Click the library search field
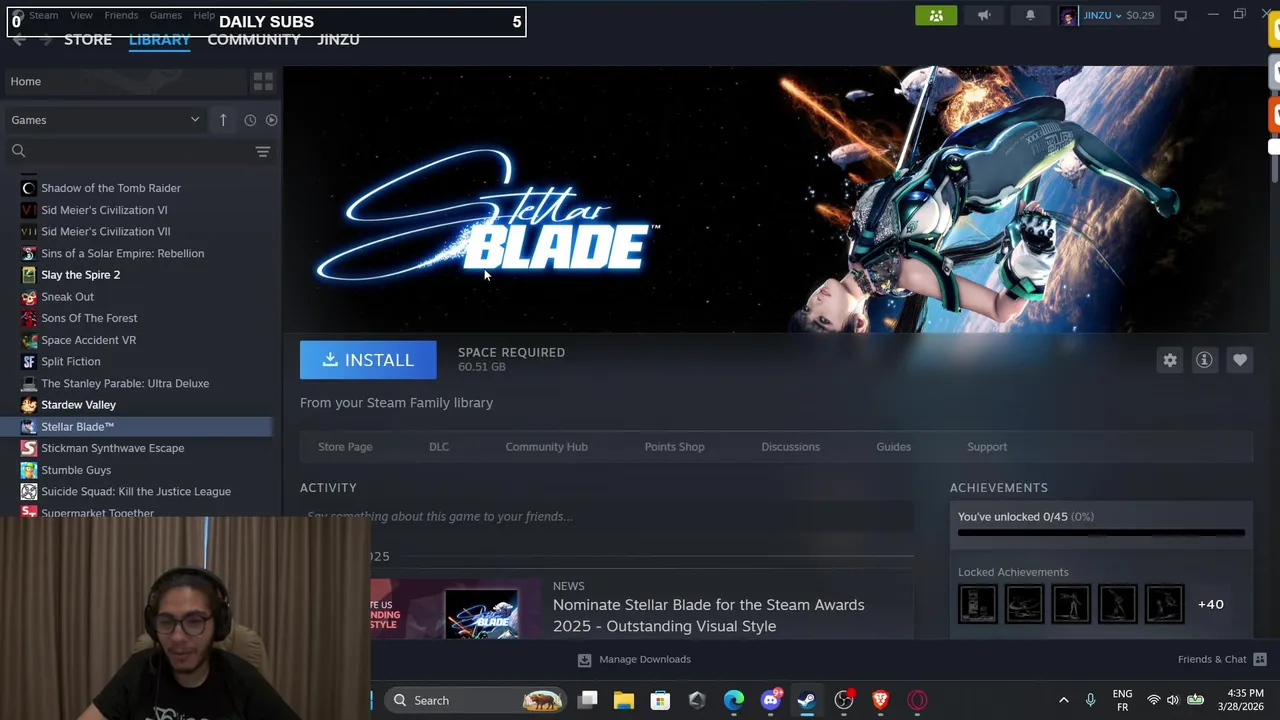This screenshot has width=1280, height=720. coord(128,151)
